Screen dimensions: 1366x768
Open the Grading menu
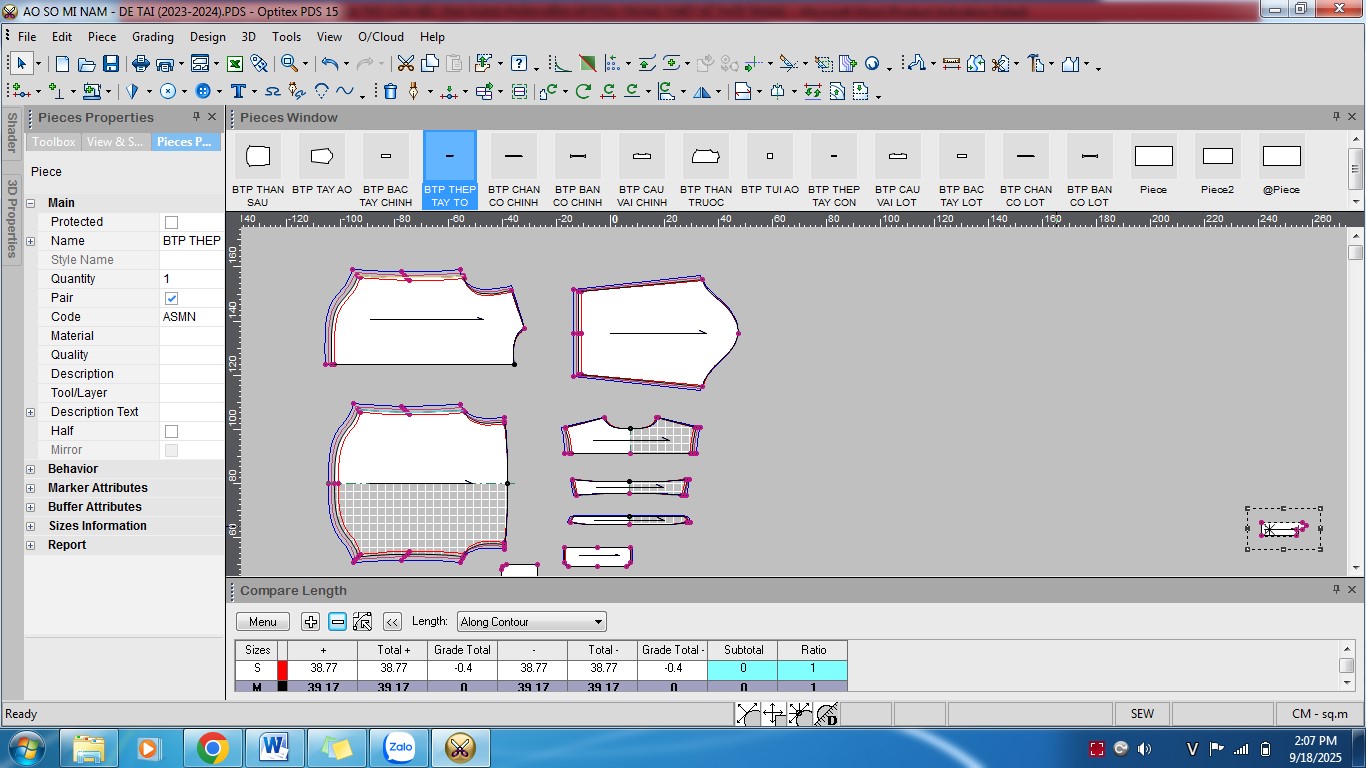[152, 37]
